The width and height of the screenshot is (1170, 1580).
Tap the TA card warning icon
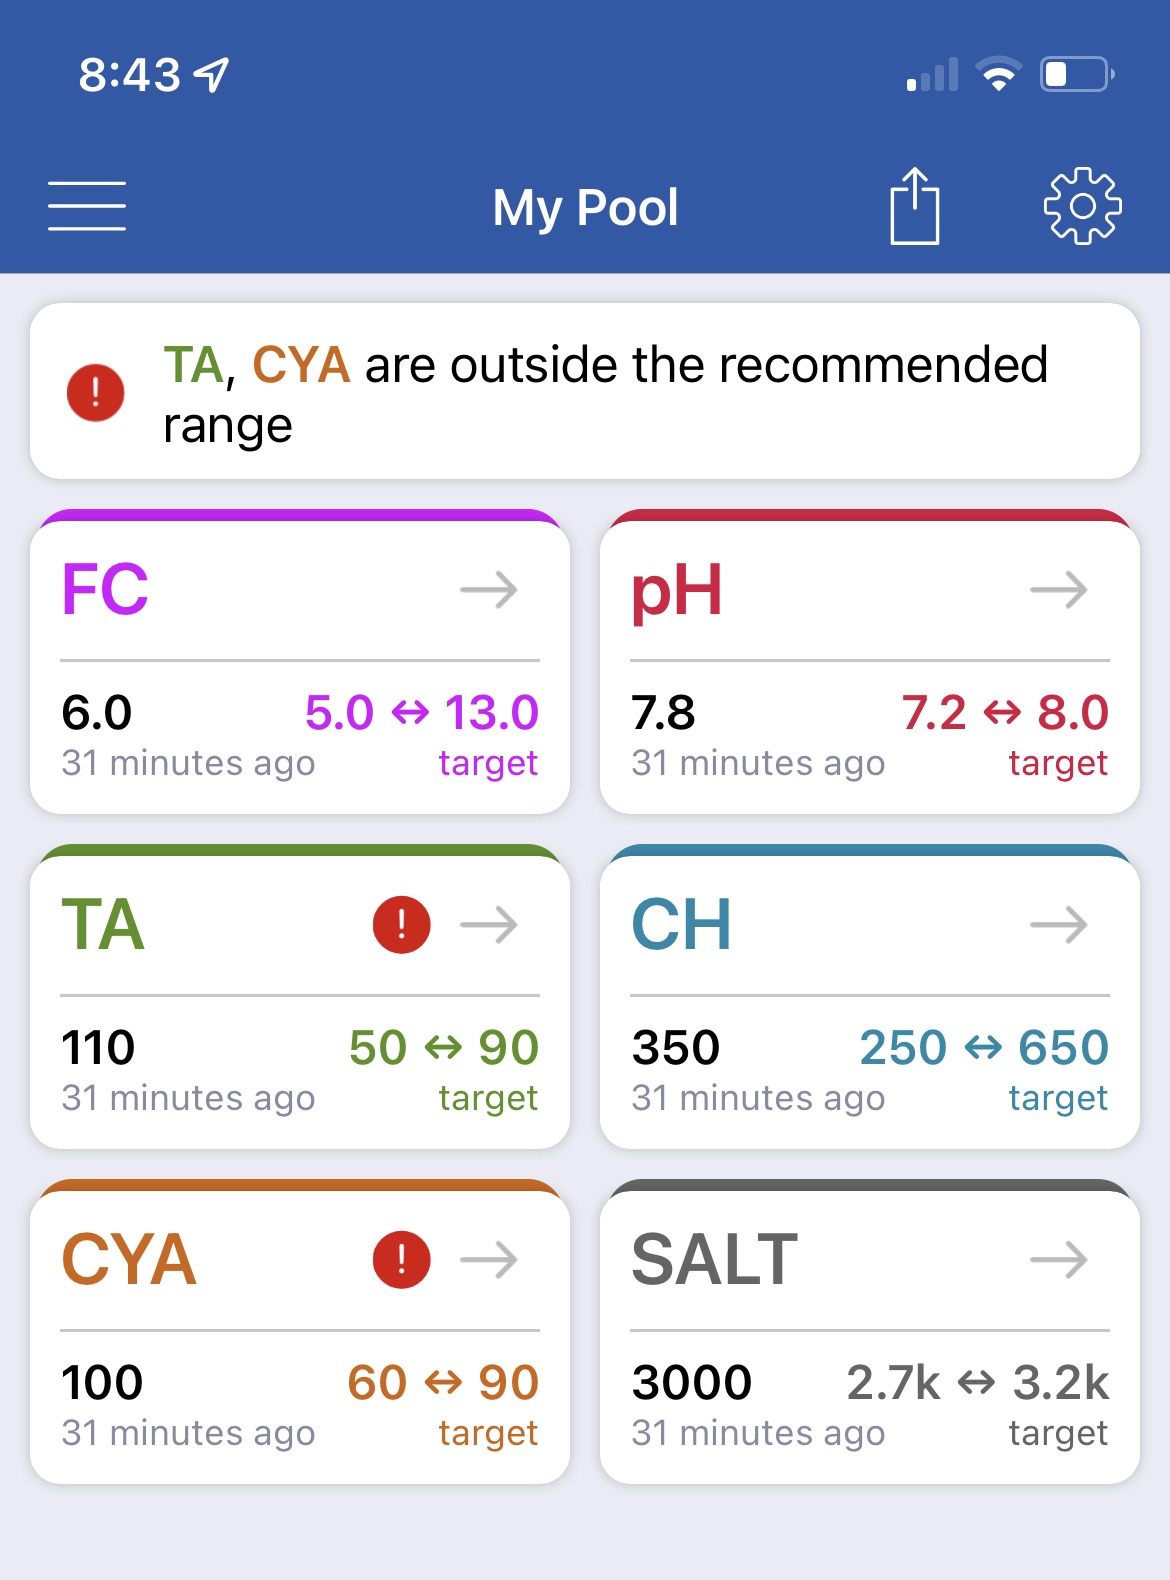coord(402,924)
